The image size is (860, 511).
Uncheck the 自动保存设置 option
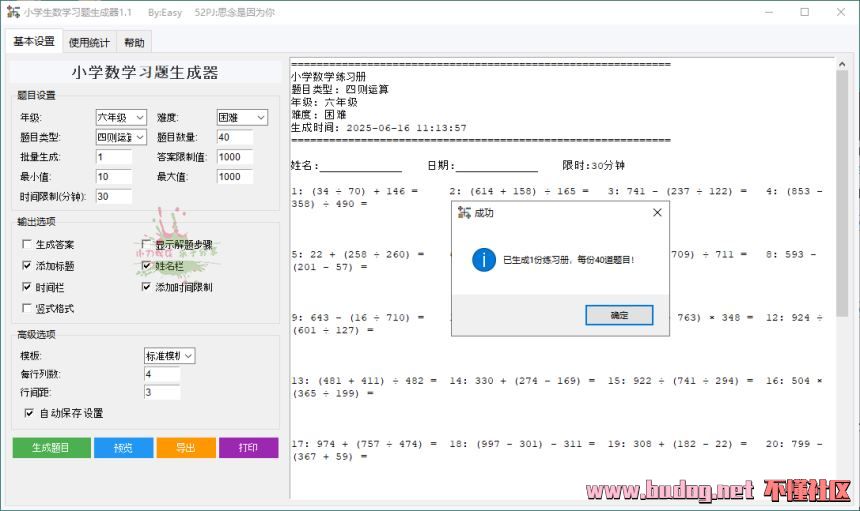tap(29, 413)
